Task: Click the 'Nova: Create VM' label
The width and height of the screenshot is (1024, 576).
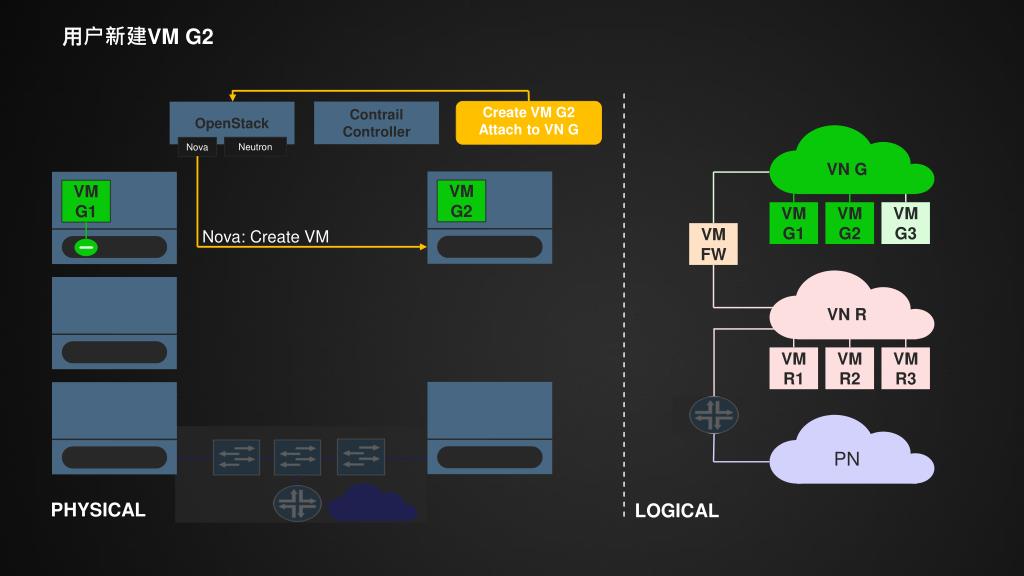Action: click(265, 236)
